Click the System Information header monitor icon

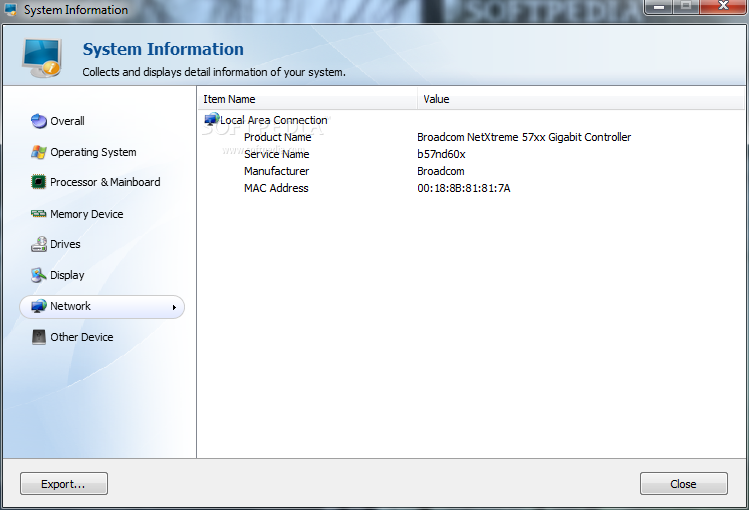42,58
